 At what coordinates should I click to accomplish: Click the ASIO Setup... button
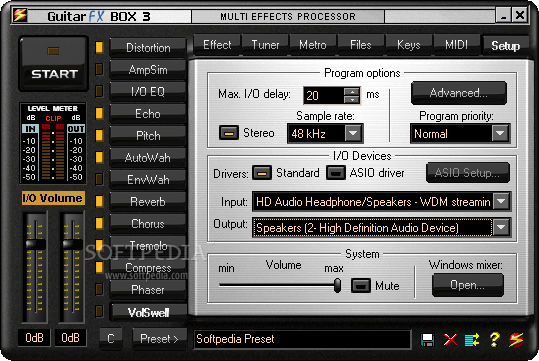[x=468, y=173]
